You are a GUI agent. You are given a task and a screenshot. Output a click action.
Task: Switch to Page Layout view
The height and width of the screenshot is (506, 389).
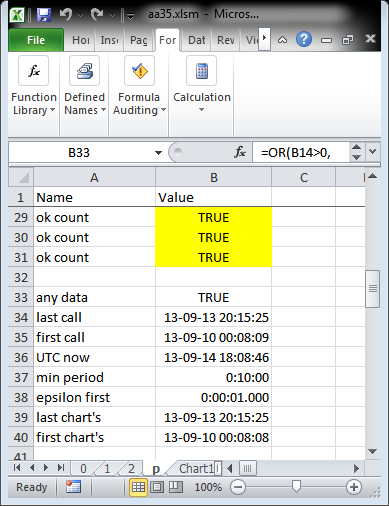pos(157,487)
